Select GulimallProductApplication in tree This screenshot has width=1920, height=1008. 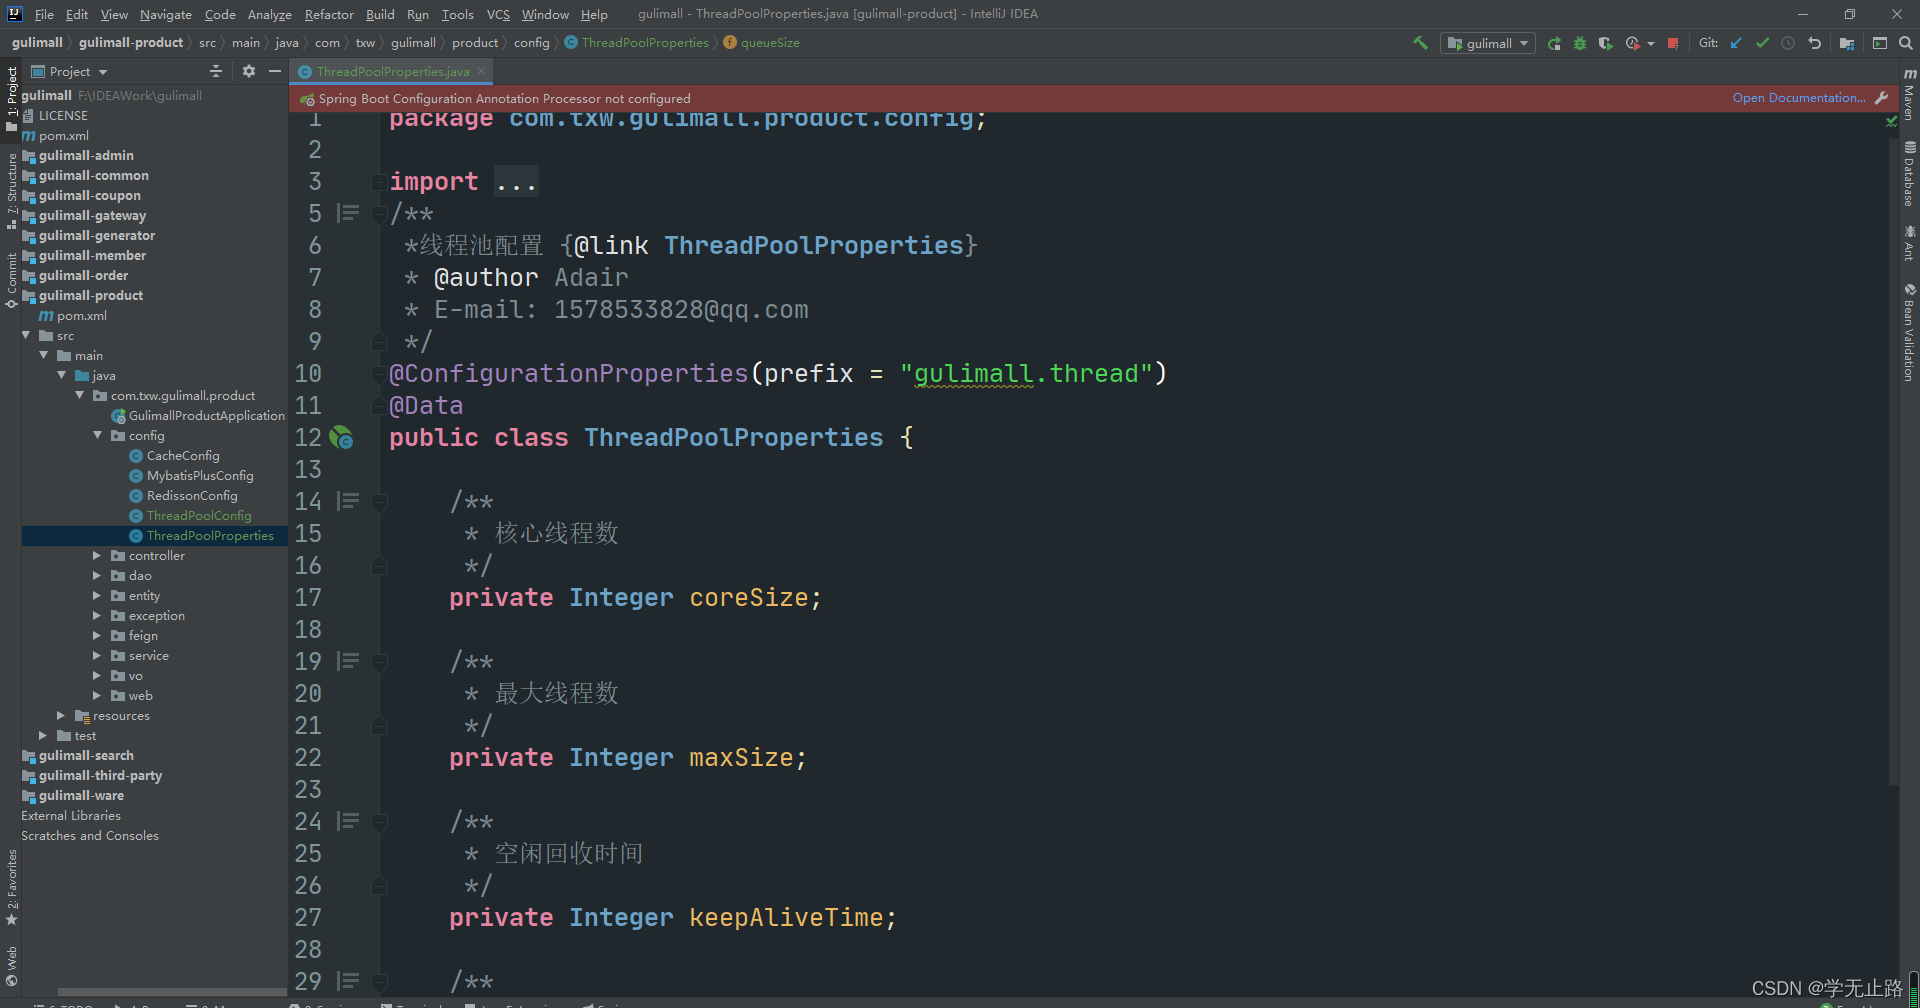click(x=206, y=415)
